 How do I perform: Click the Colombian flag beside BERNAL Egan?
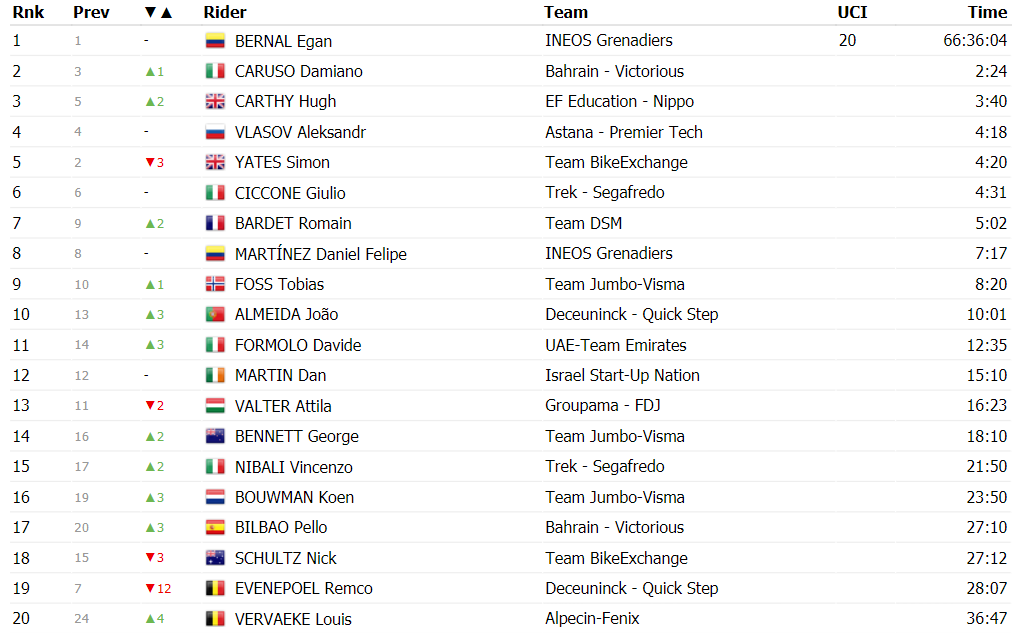[215, 41]
